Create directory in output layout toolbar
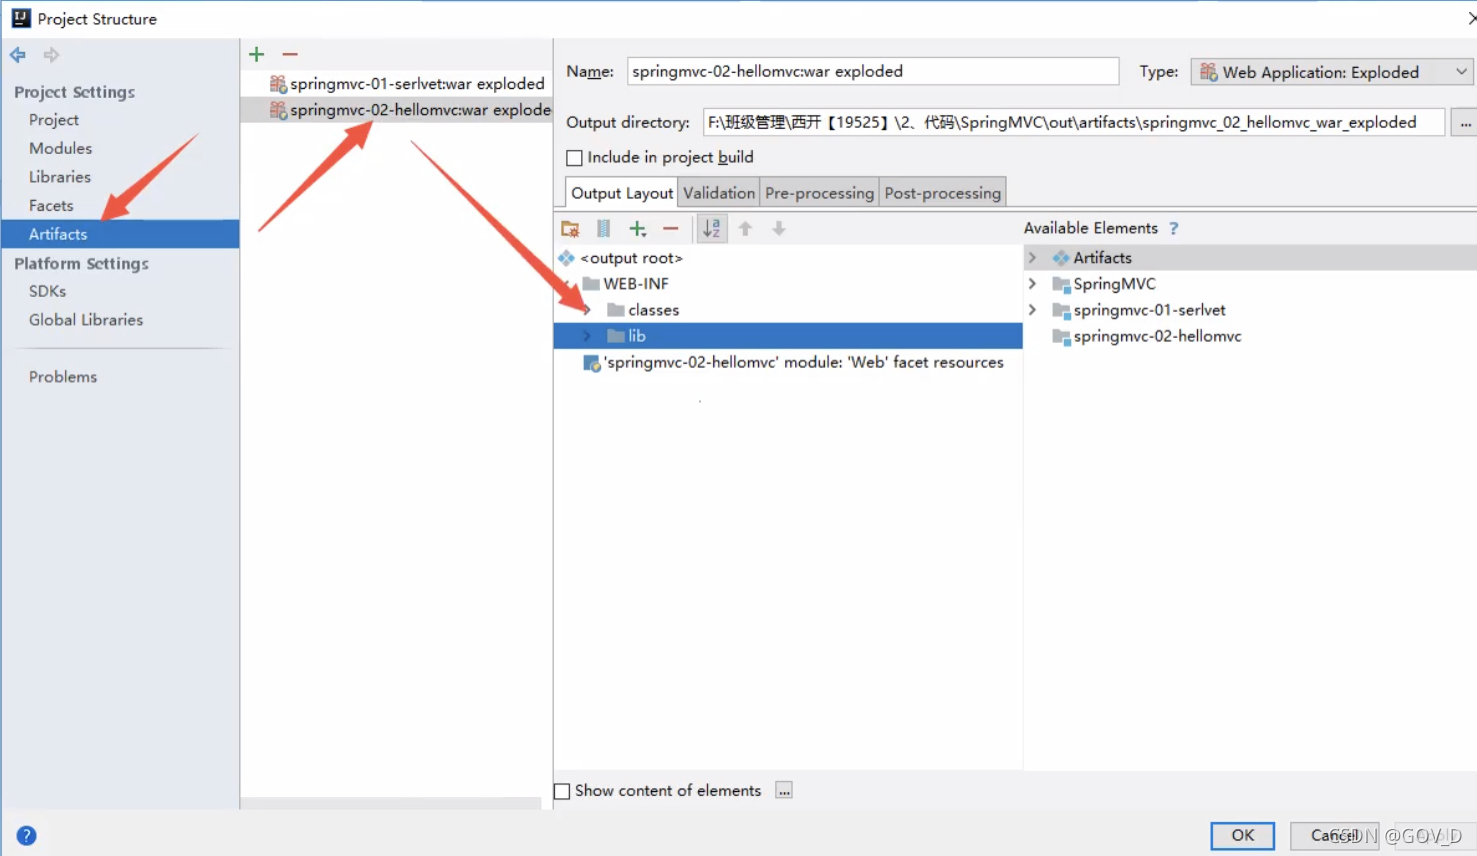The height and width of the screenshot is (856, 1477). coord(570,229)
